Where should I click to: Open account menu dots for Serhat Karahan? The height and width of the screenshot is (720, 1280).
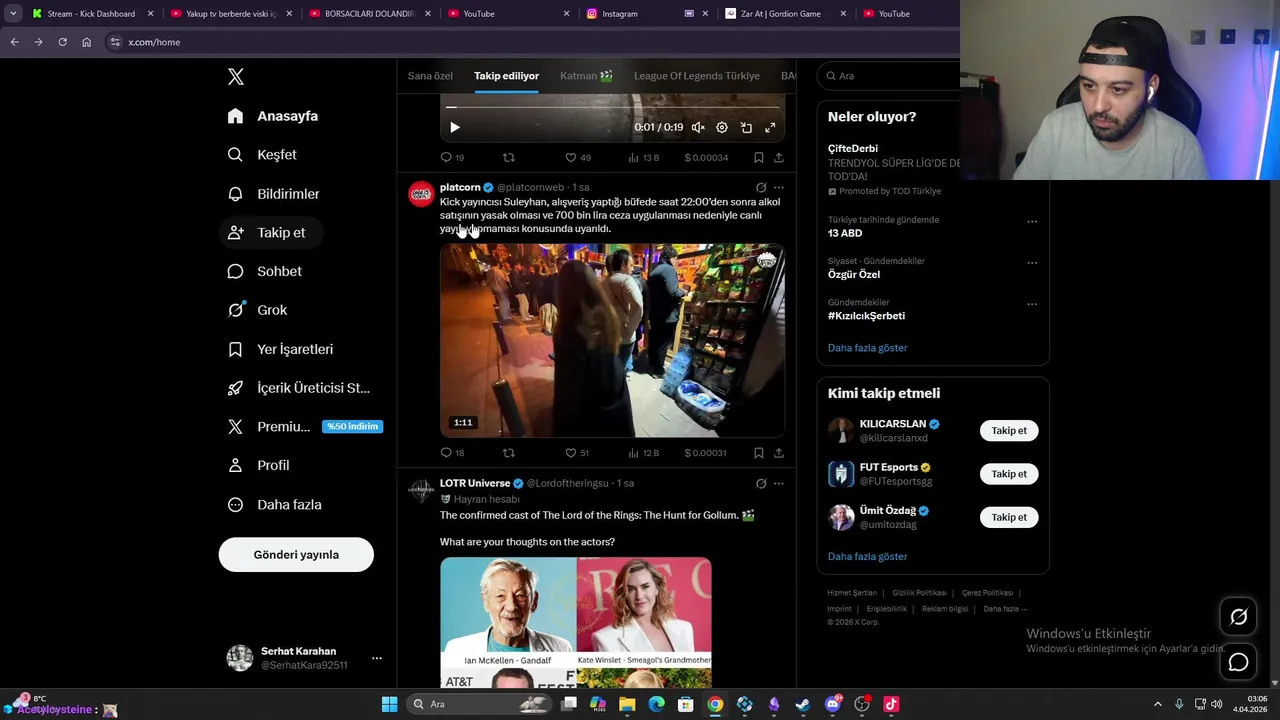tap(376, 658)
